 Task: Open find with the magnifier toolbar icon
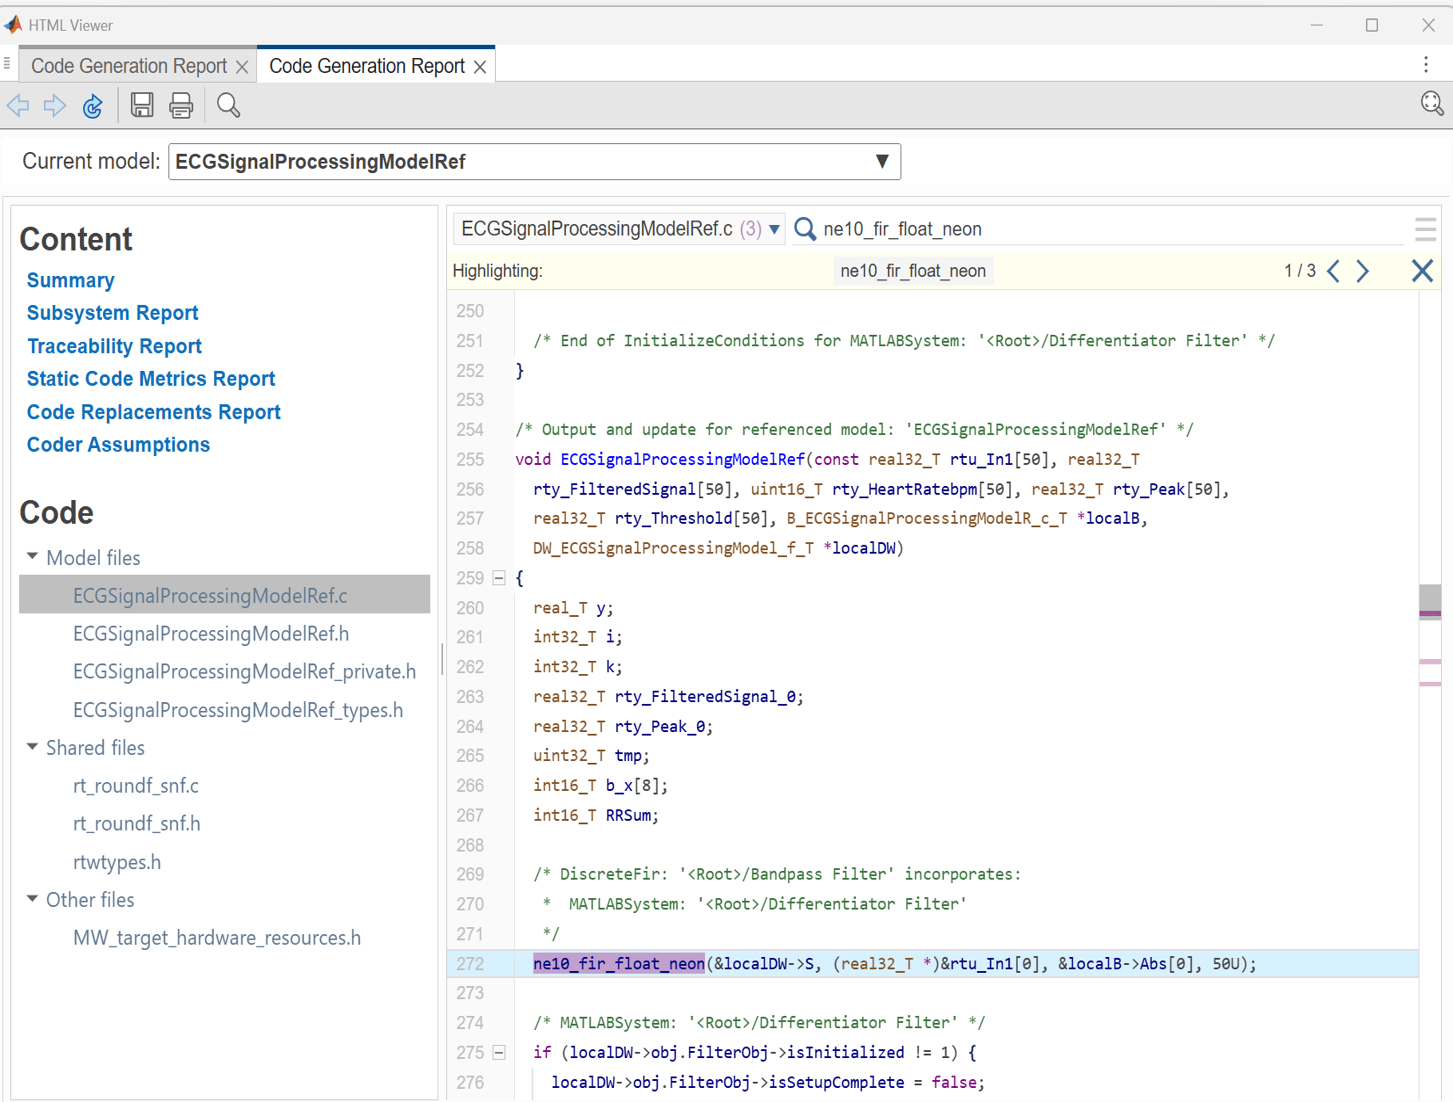pyautogui.click(x=229, y=105)
